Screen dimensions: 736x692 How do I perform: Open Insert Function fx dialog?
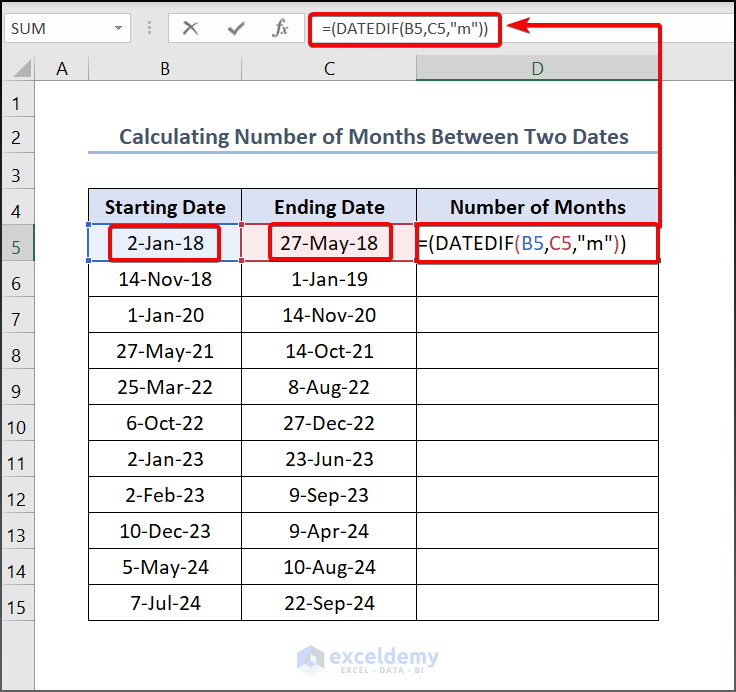[280, 28]
